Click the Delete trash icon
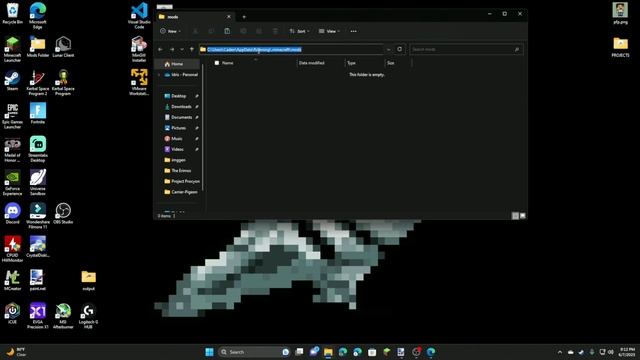The height and width of the screenshot is (360, 640). pyautogui.click(x=276, y=31)
